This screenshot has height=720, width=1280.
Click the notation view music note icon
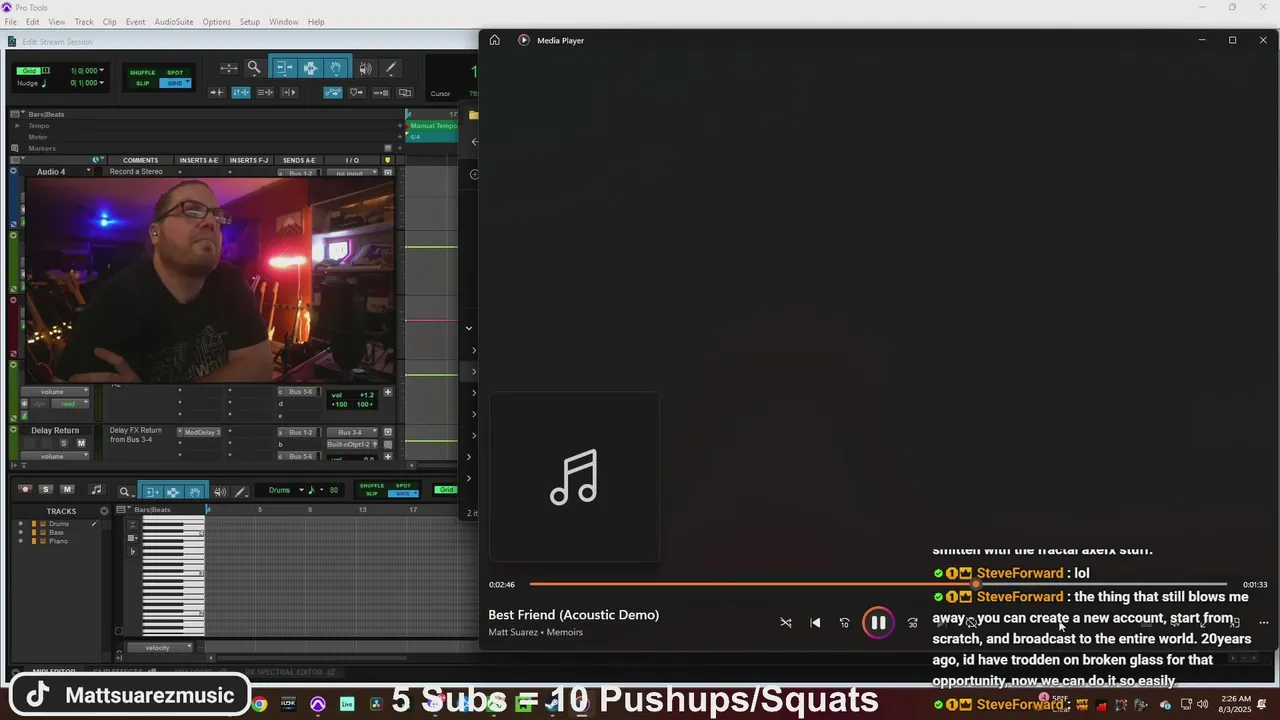(96, 490)
